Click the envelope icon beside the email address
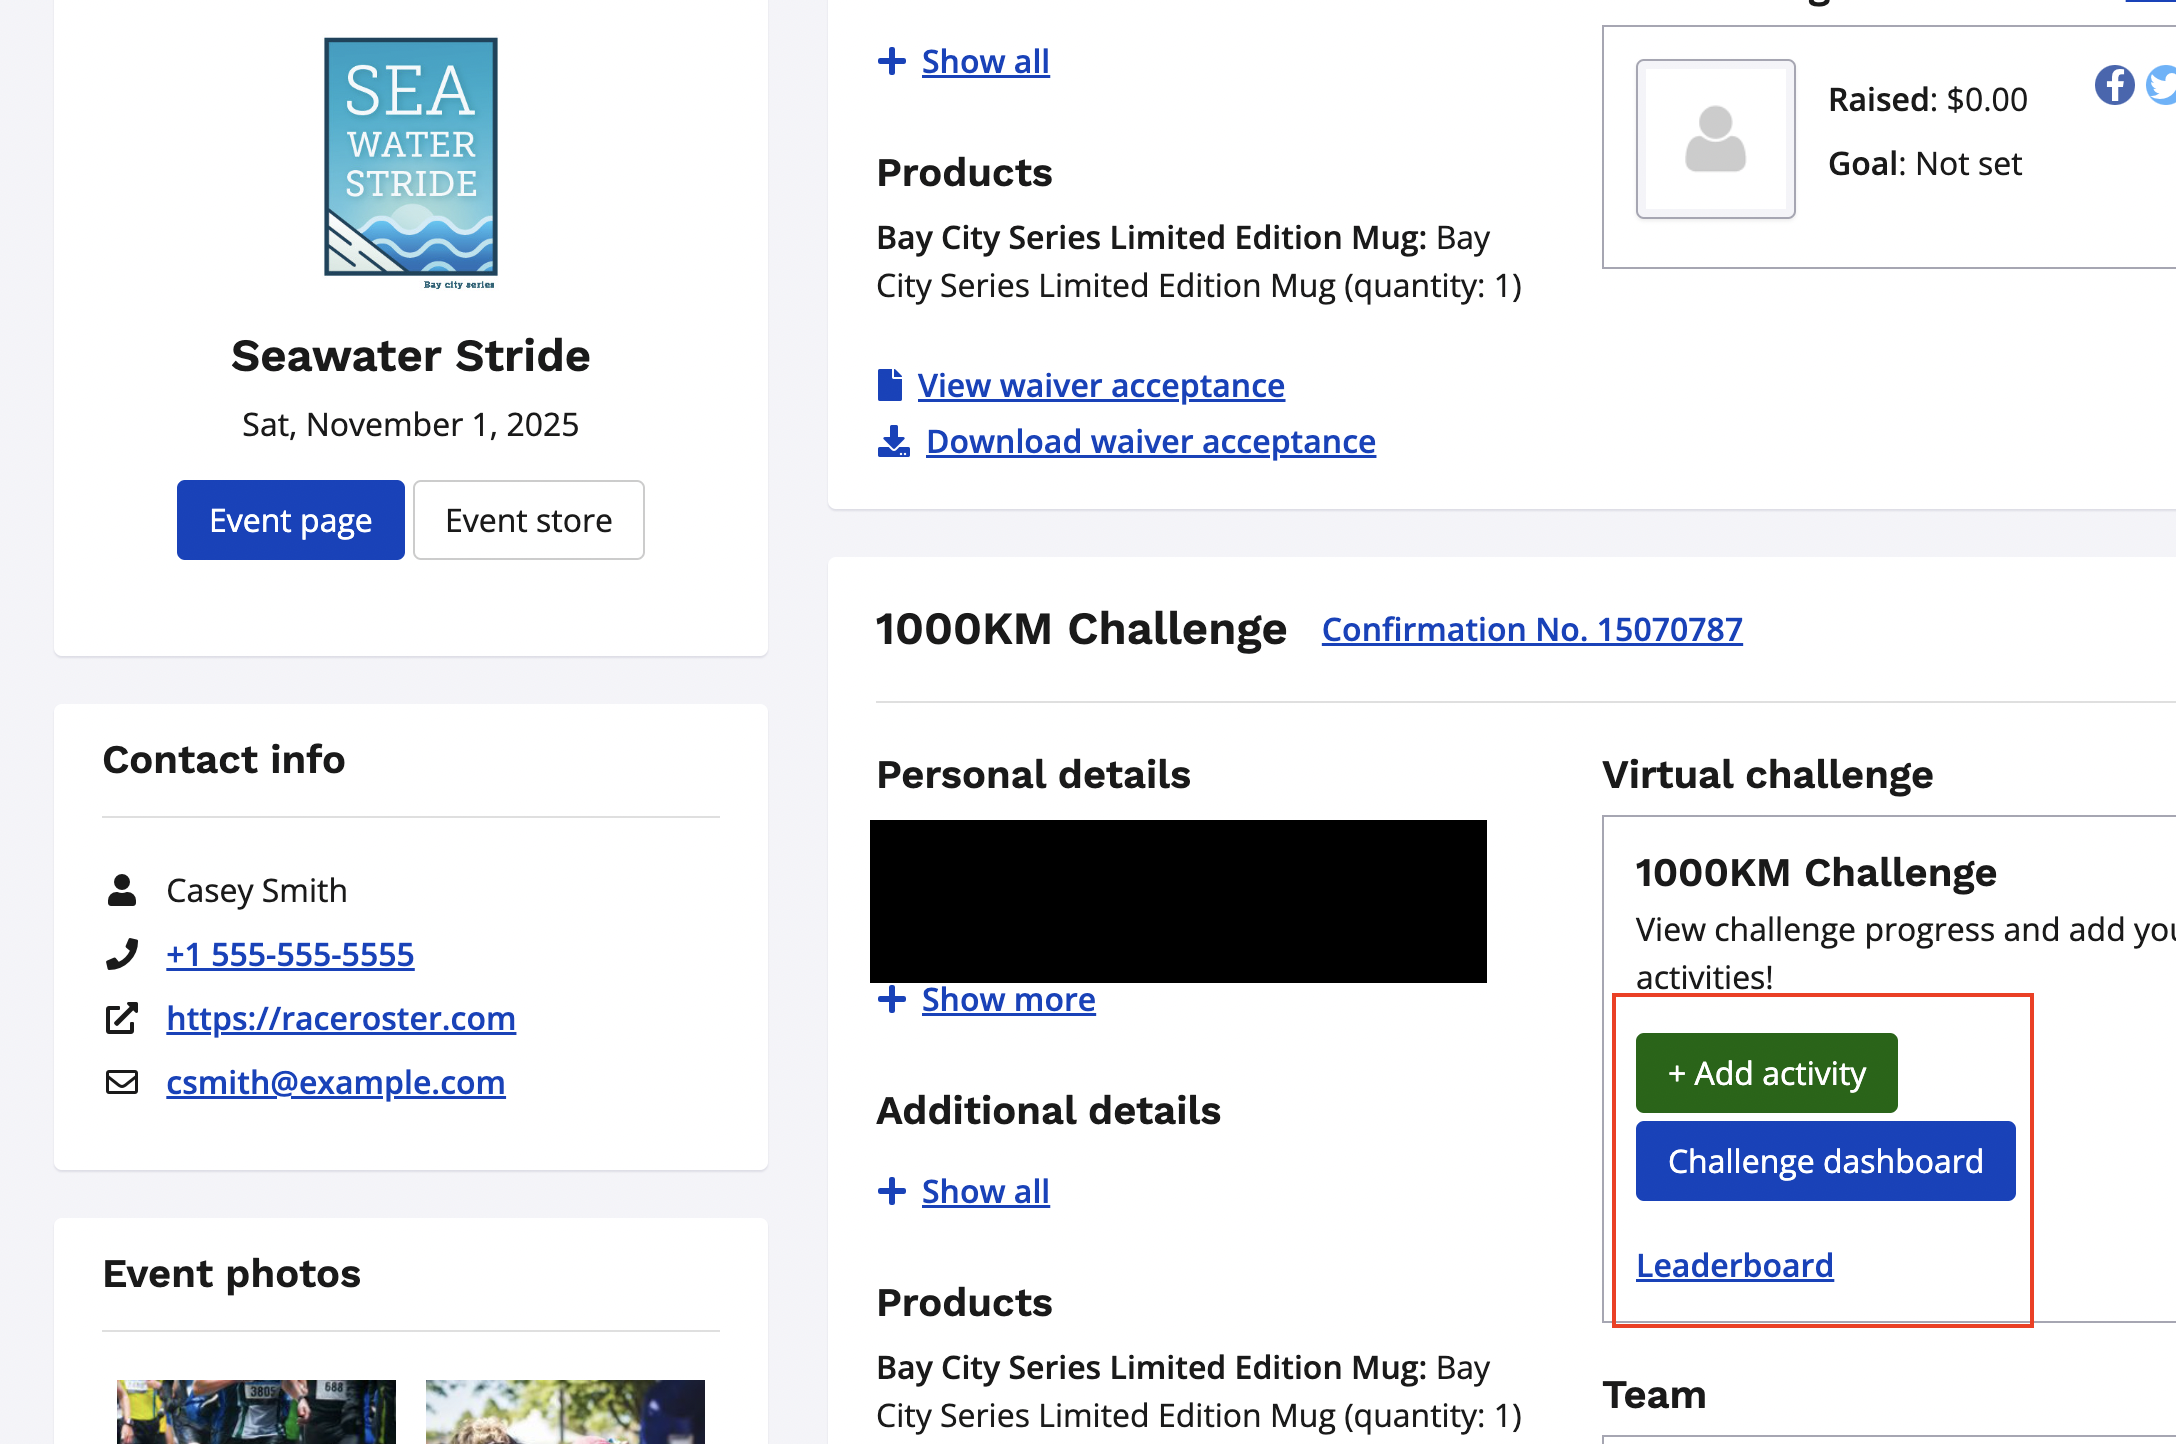The width and height of the screenshot is (2176, 1444). tap(122, 1082)
